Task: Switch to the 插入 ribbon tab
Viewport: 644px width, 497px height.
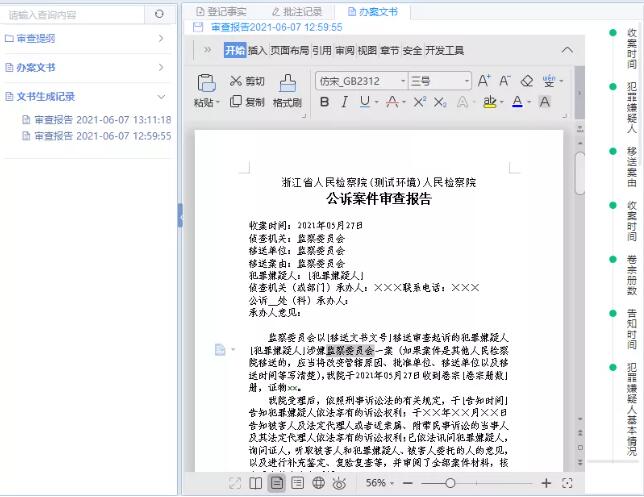Action: [258, 50]
